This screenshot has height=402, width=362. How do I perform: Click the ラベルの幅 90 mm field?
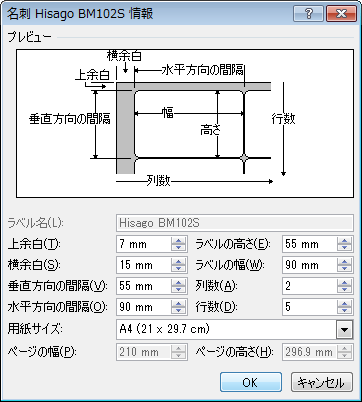click(x=310, y=265)
